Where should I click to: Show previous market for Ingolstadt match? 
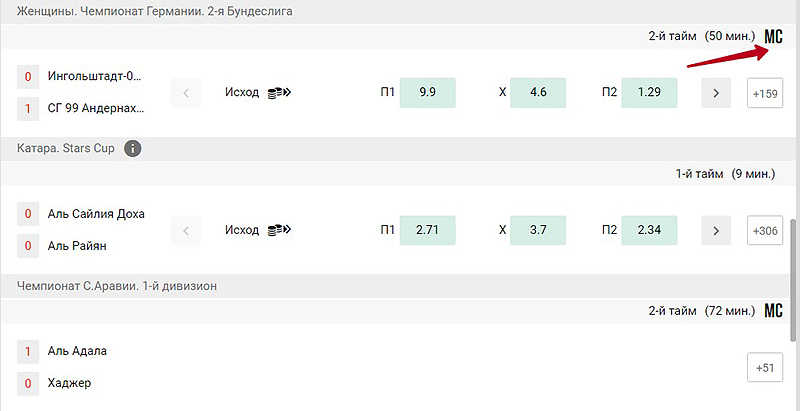[x=186, y=93]
